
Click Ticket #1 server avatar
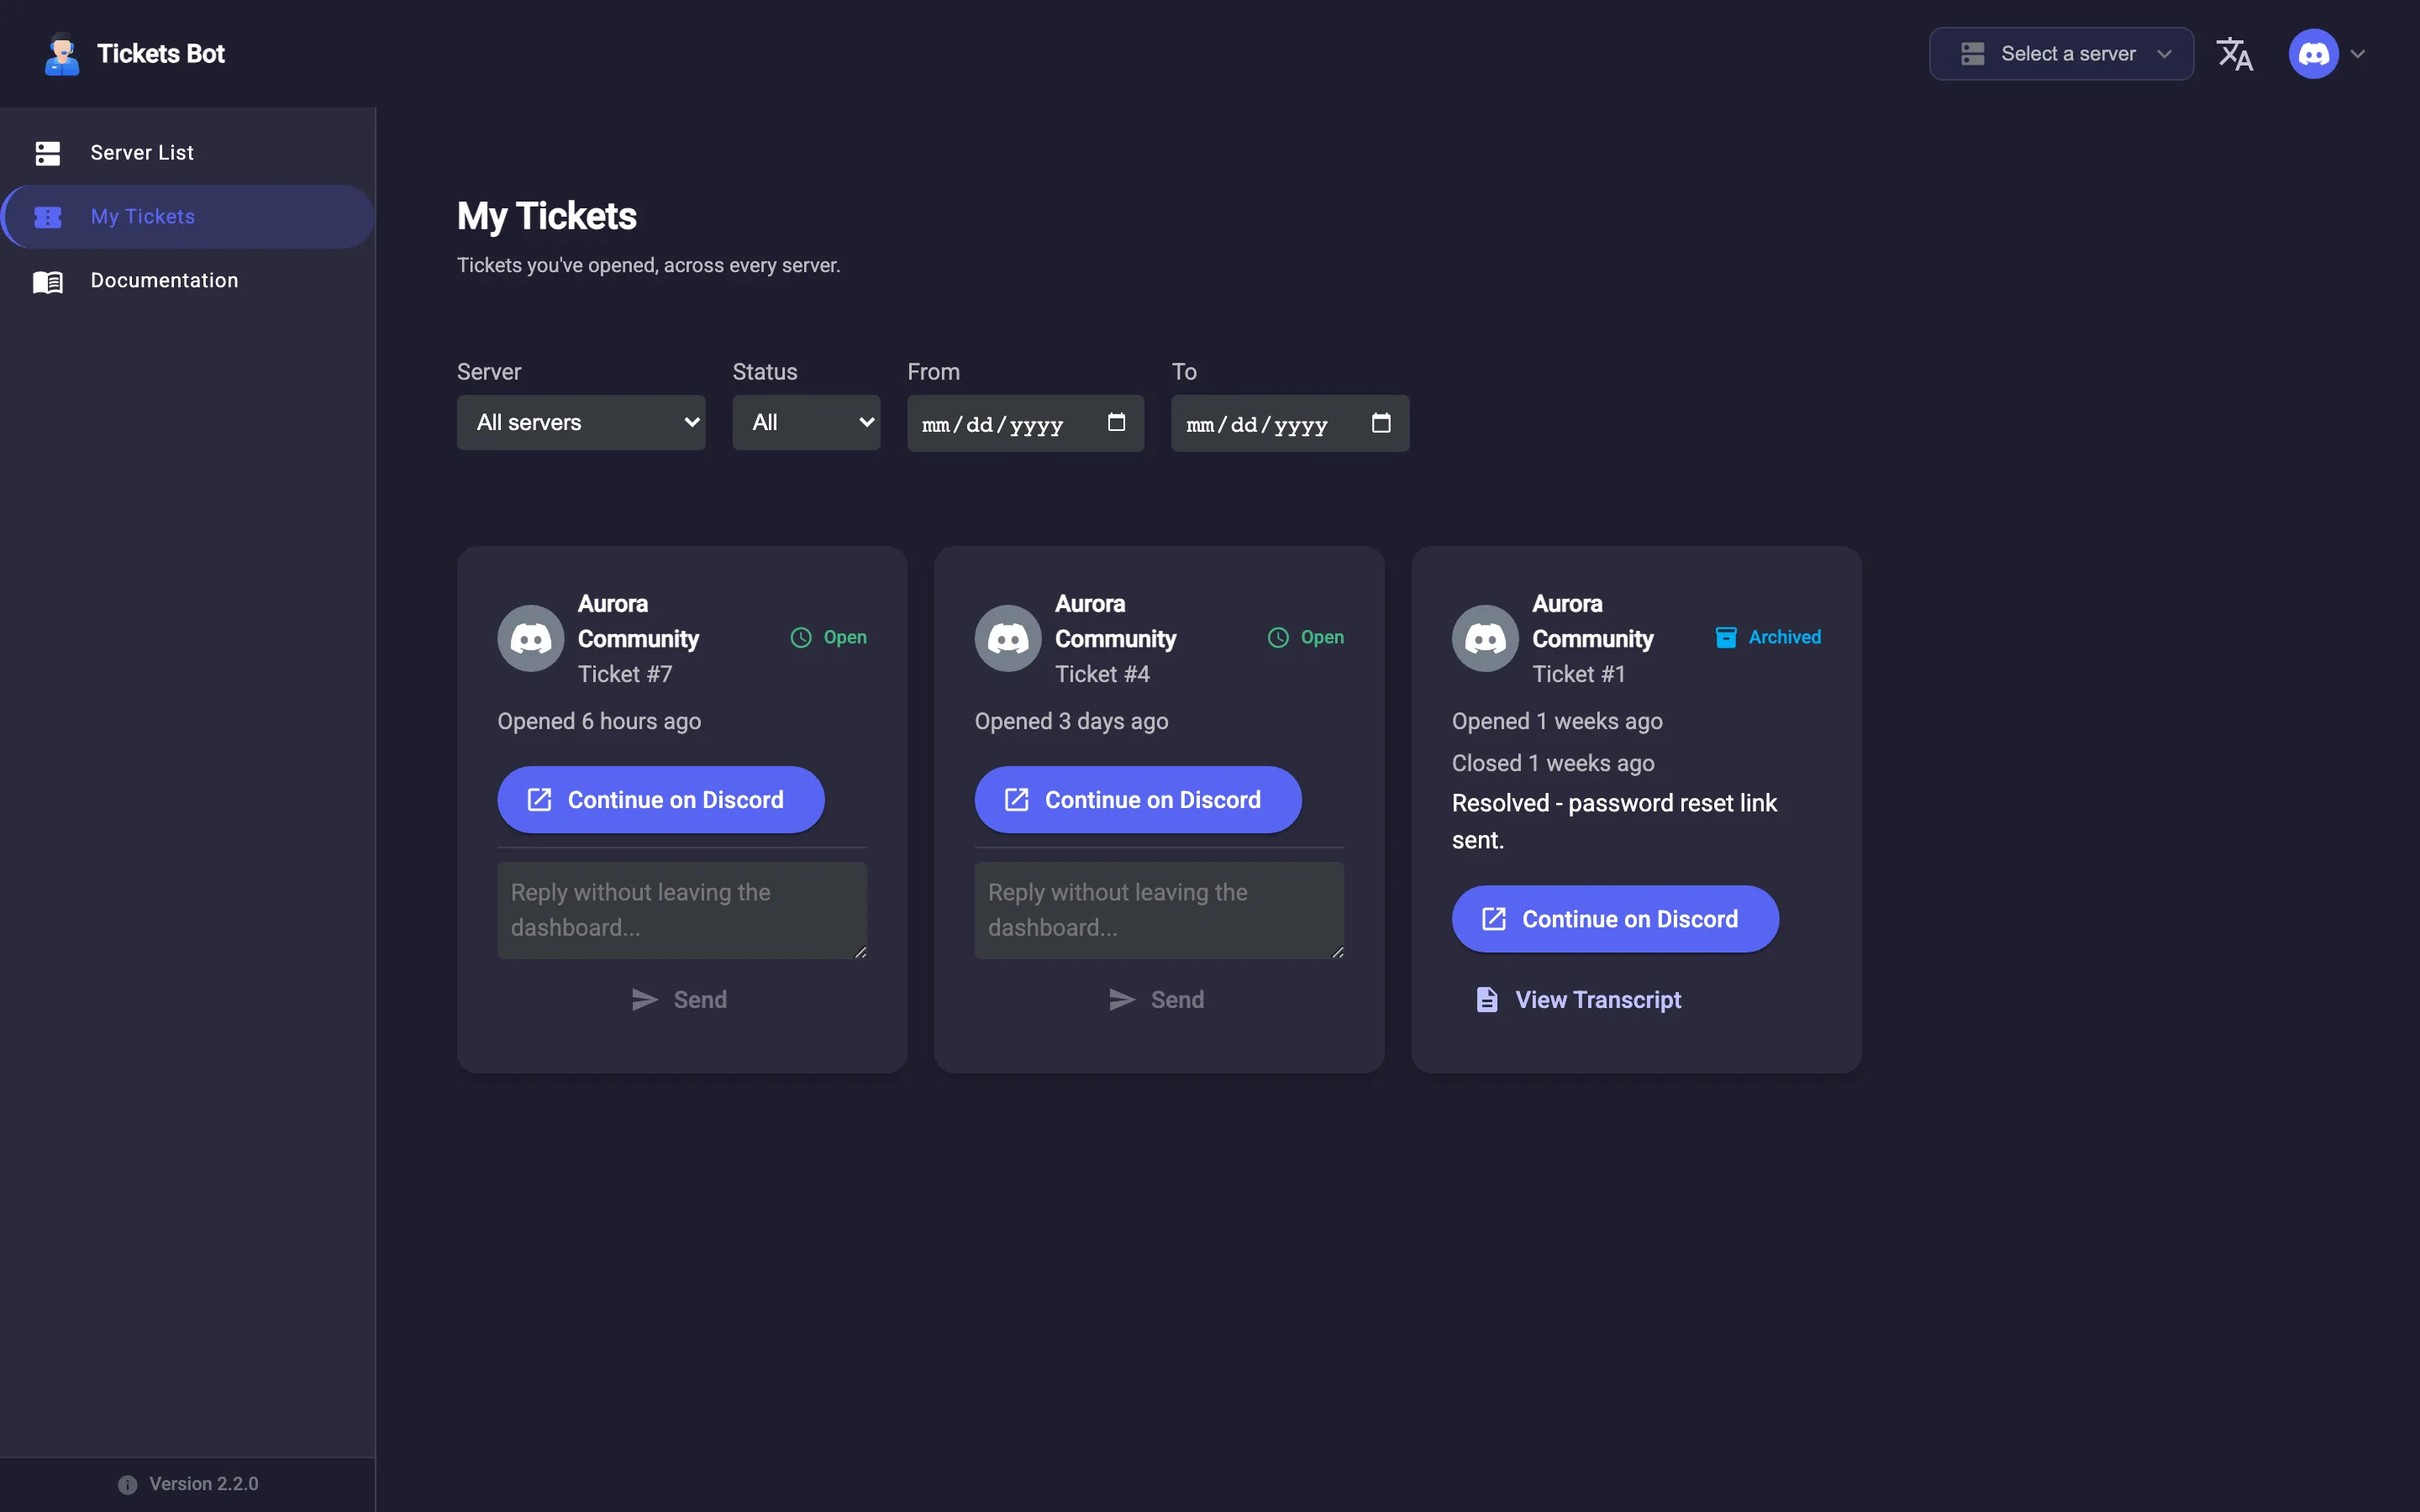point(1485,638)
